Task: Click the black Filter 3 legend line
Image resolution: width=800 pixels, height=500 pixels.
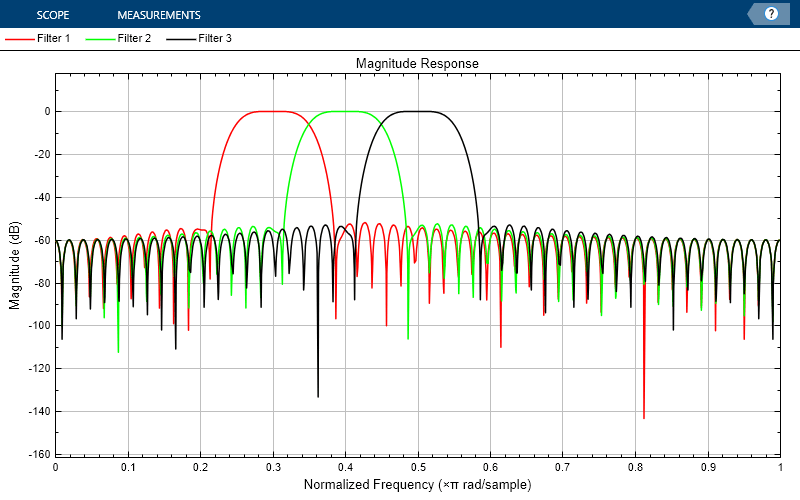Action: (181, 39)
